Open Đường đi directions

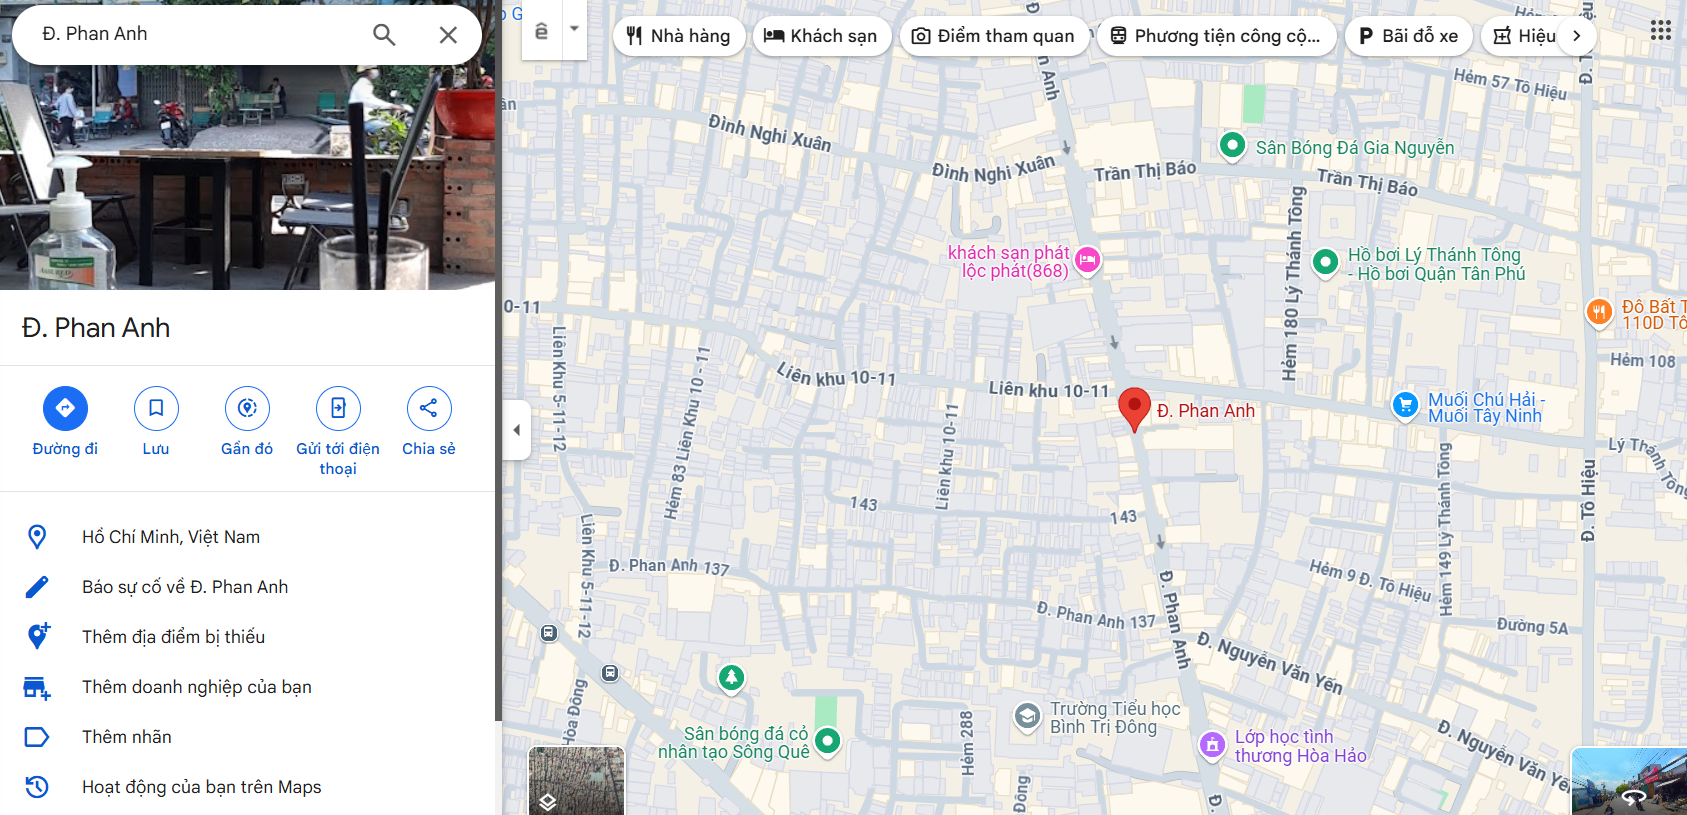point(65,421)
